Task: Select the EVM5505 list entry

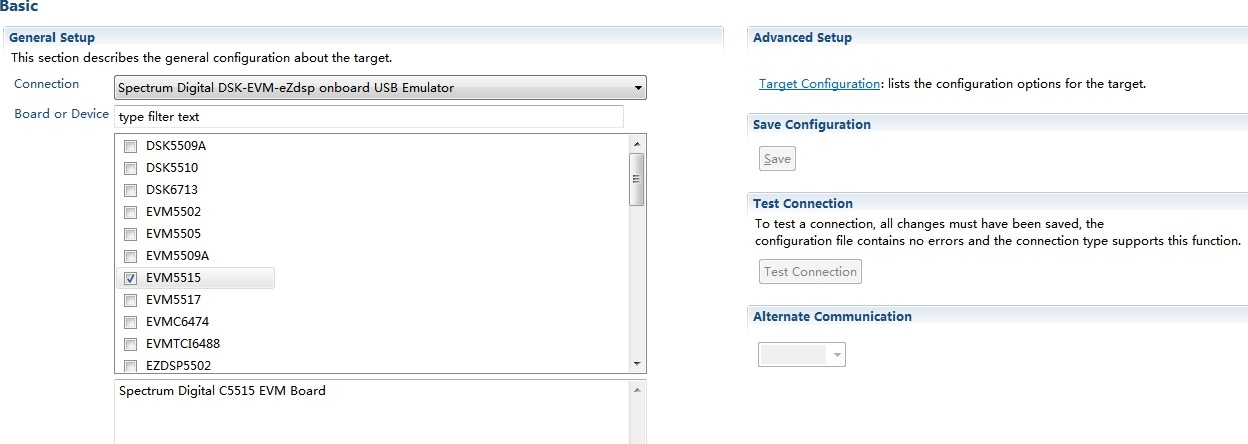Action: [173, 234]
